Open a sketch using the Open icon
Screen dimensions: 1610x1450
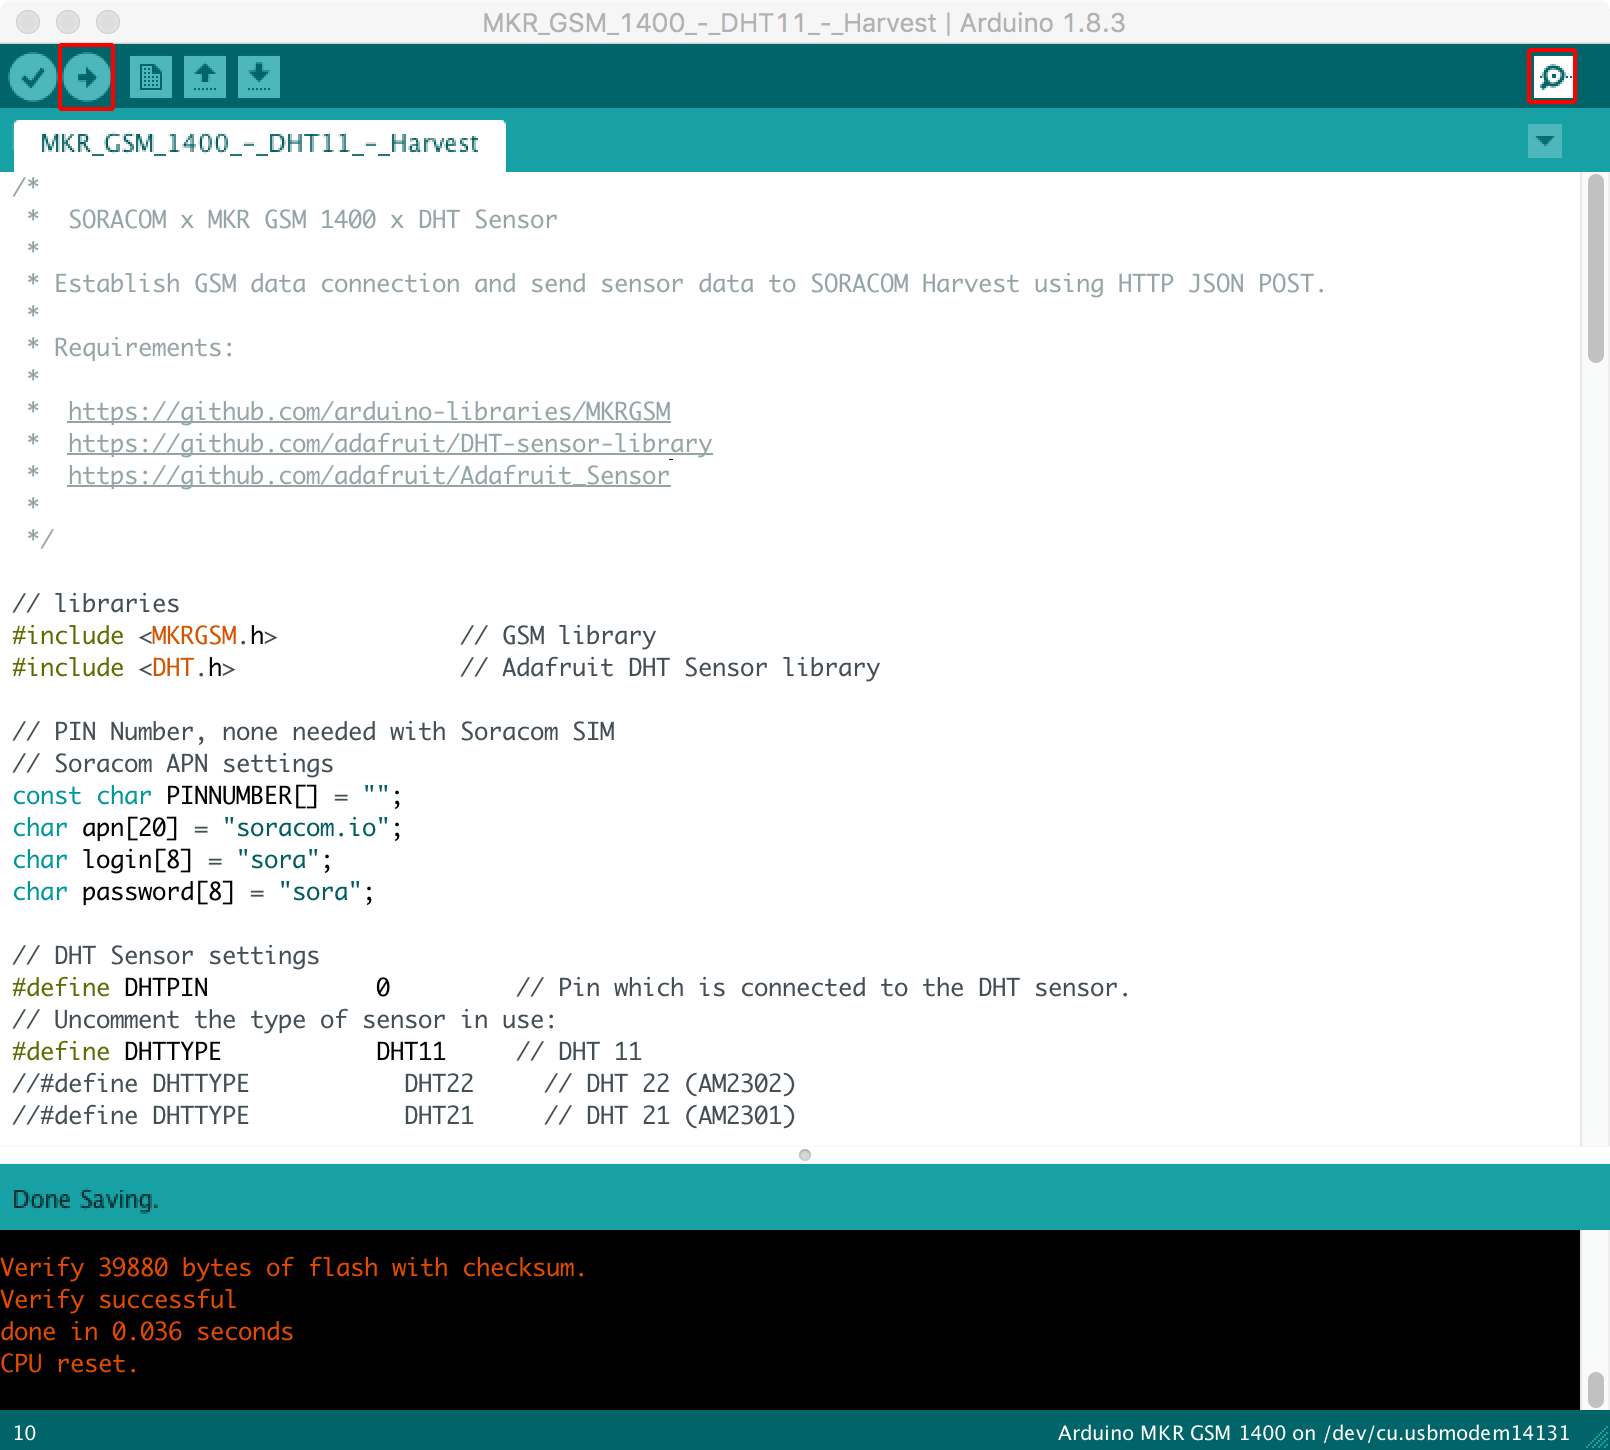click(x=205, y=76)
